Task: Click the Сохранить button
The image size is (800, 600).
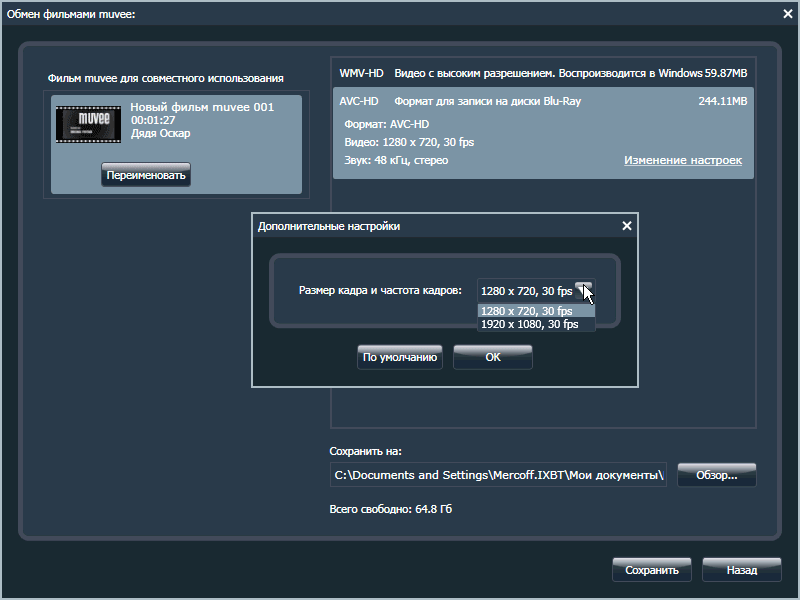Action: coord(652,570)
